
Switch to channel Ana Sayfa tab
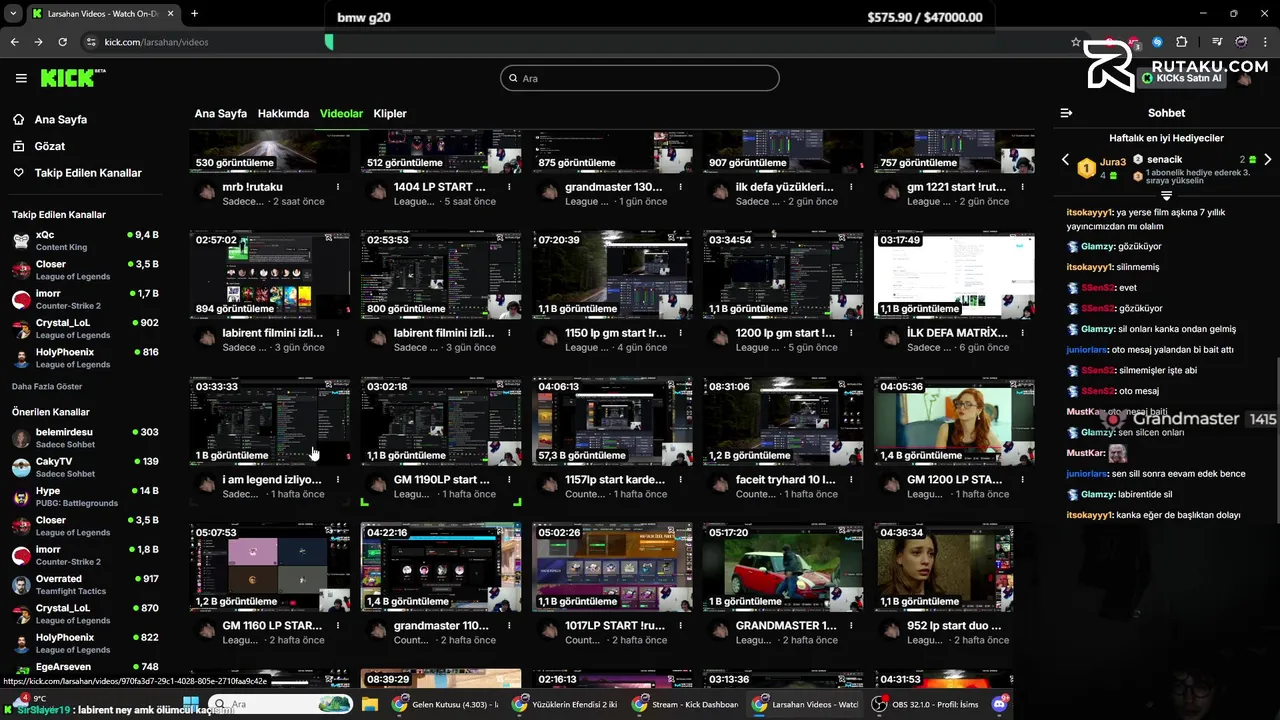coord(220,114)
